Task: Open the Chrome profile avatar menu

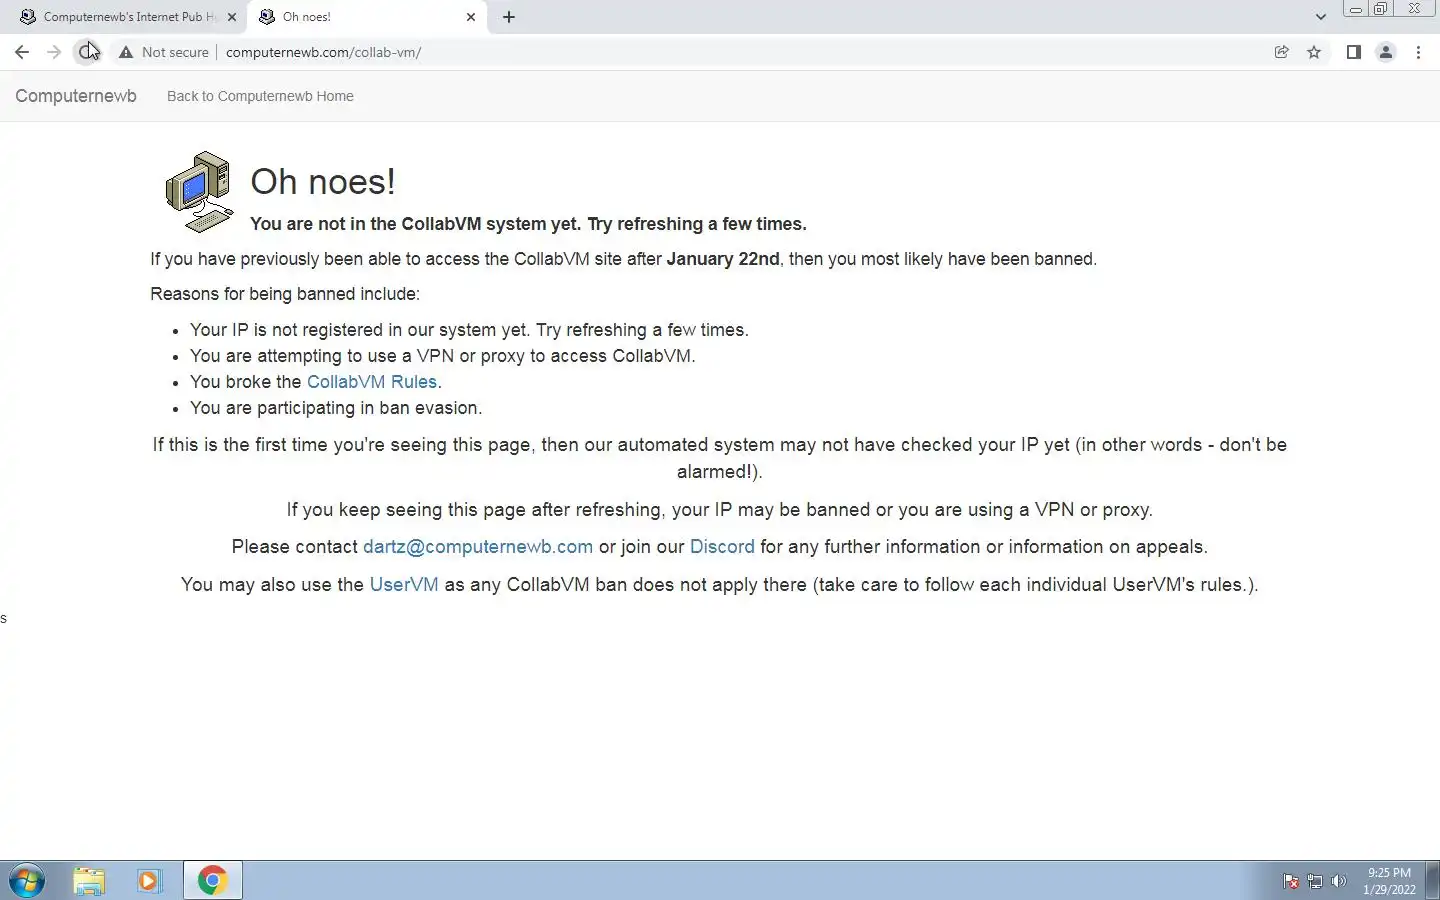Action: pyautogui.click(x=1386, y=52)
